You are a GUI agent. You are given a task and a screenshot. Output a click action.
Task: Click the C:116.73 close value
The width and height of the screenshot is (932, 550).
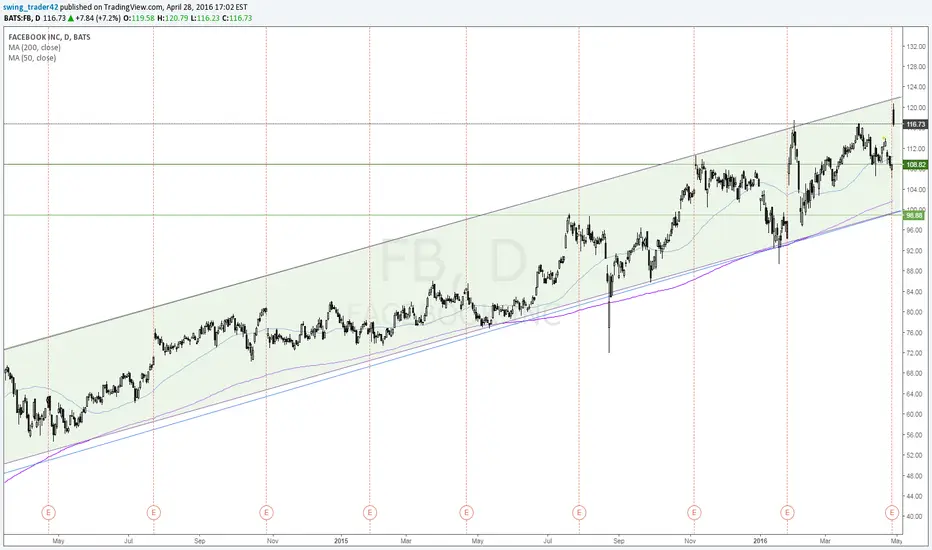click(x=237, y=18)
